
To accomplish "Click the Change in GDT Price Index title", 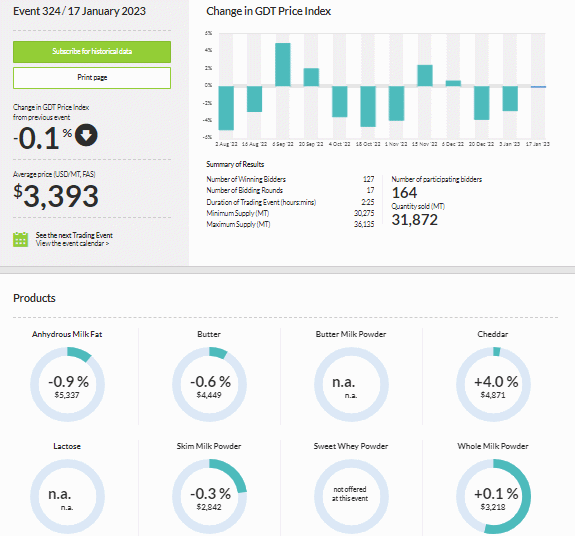I will [x=268, y=11].
